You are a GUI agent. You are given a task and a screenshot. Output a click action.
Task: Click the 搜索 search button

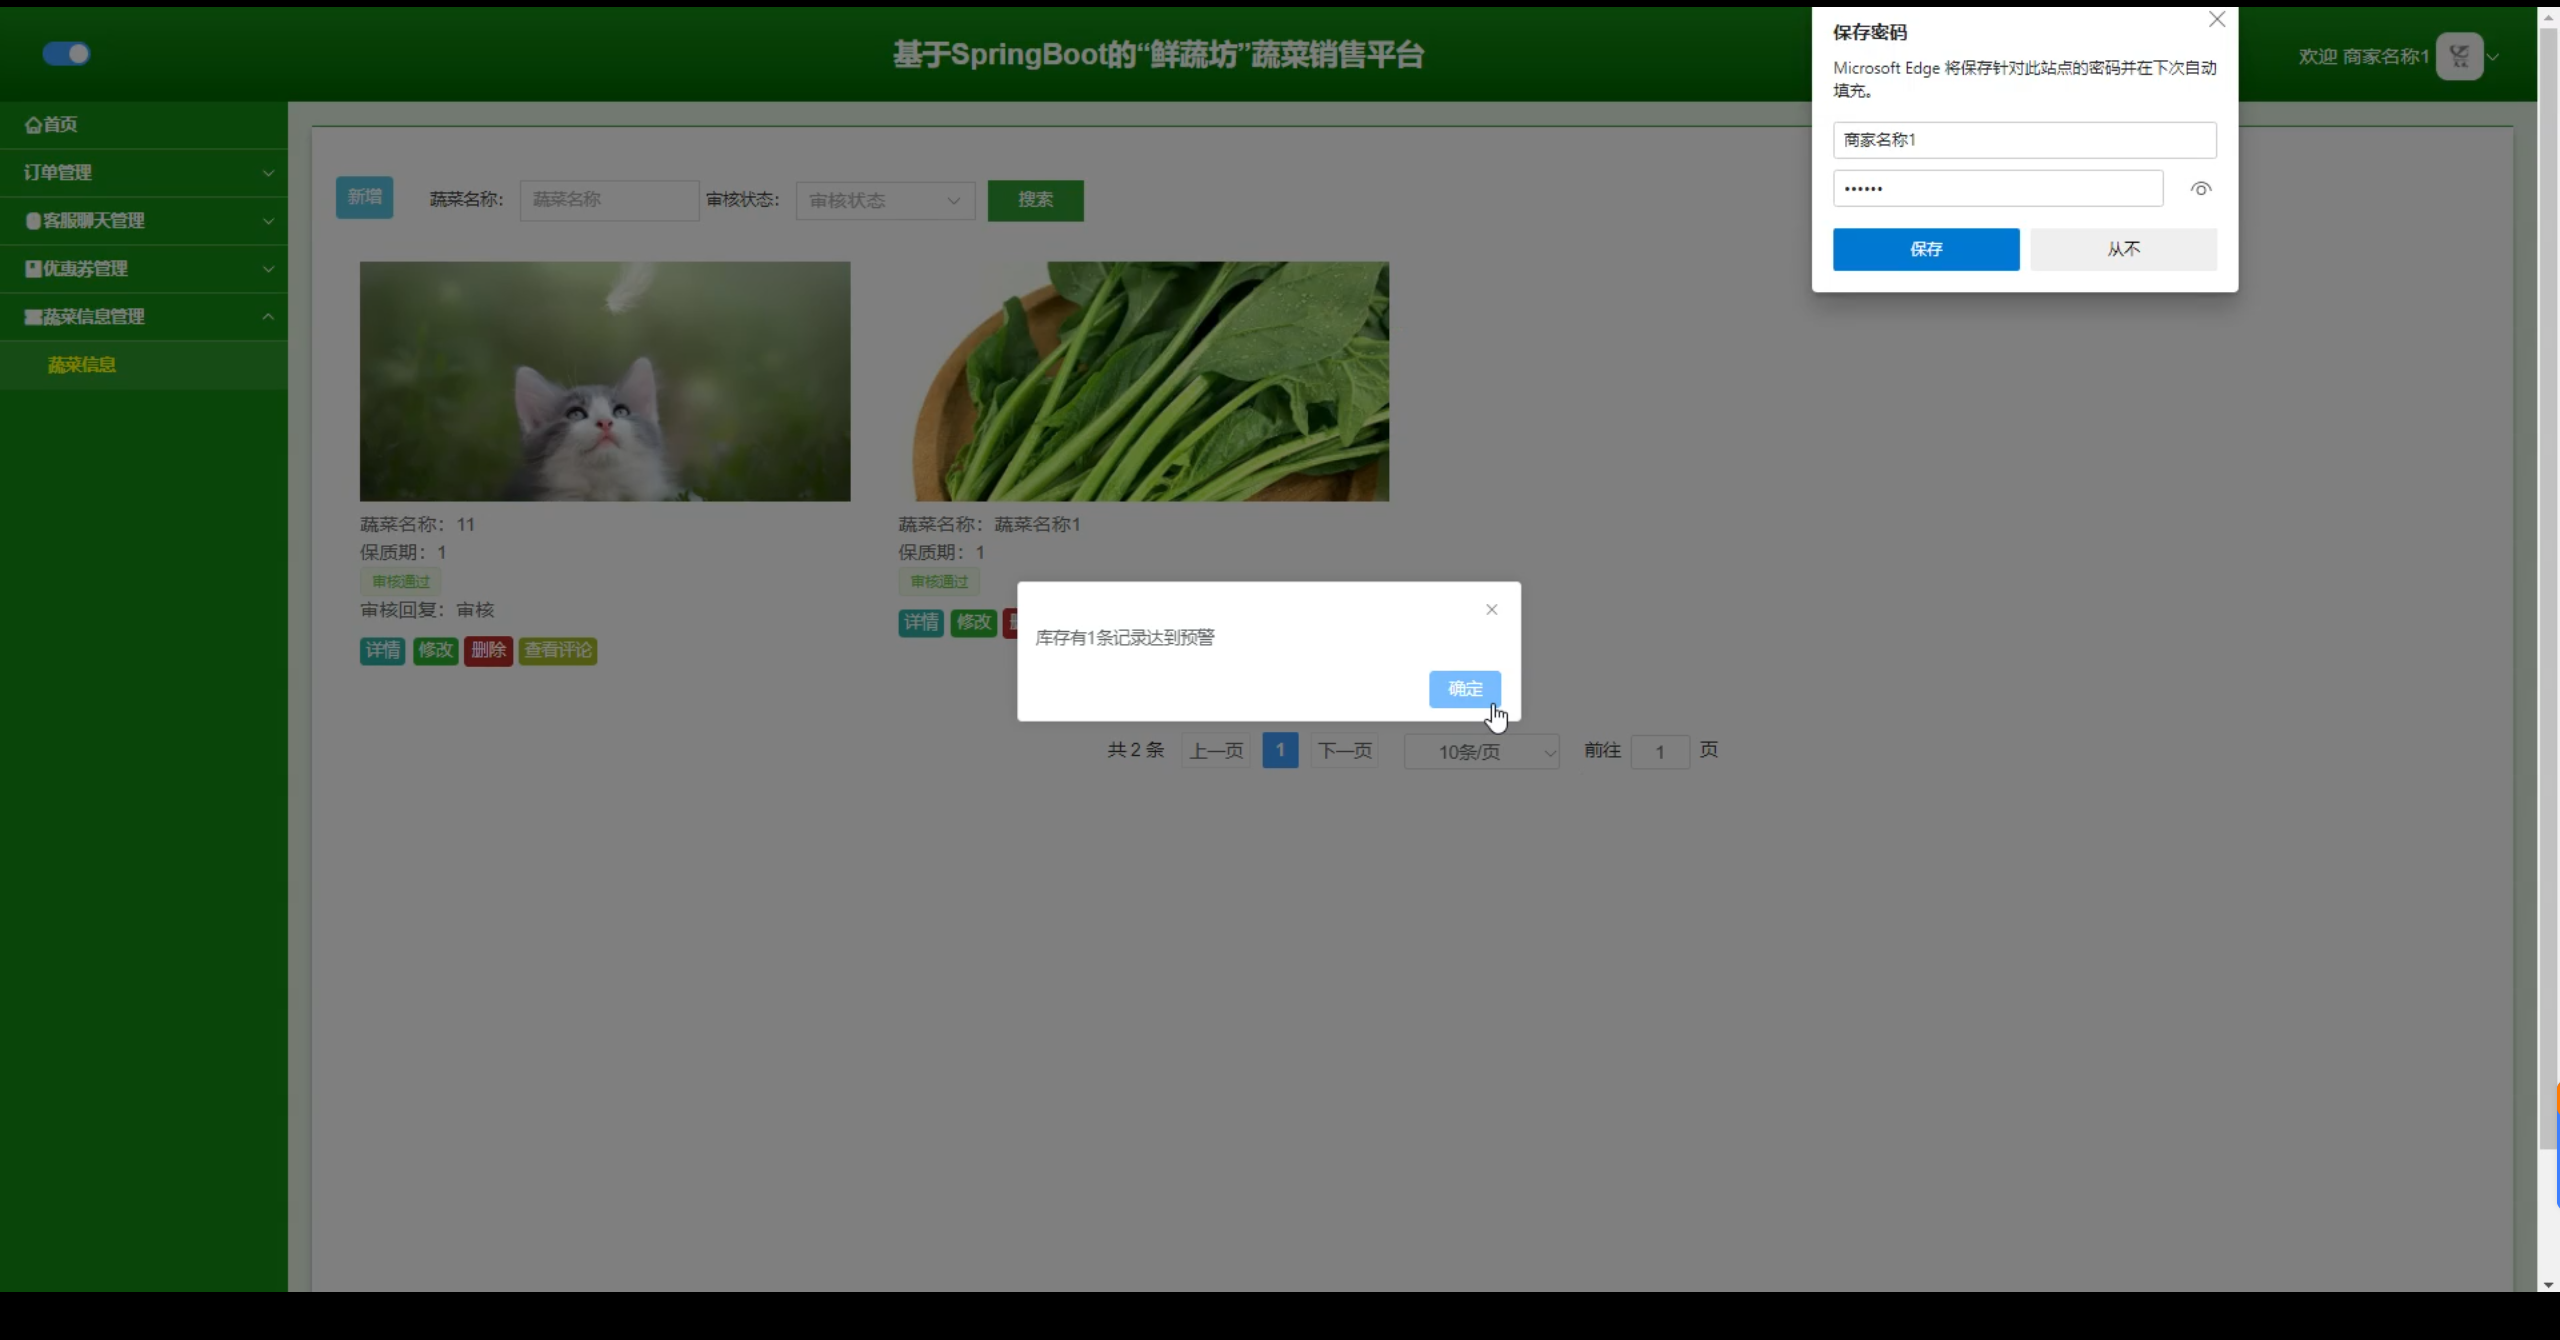(1035, 200)
